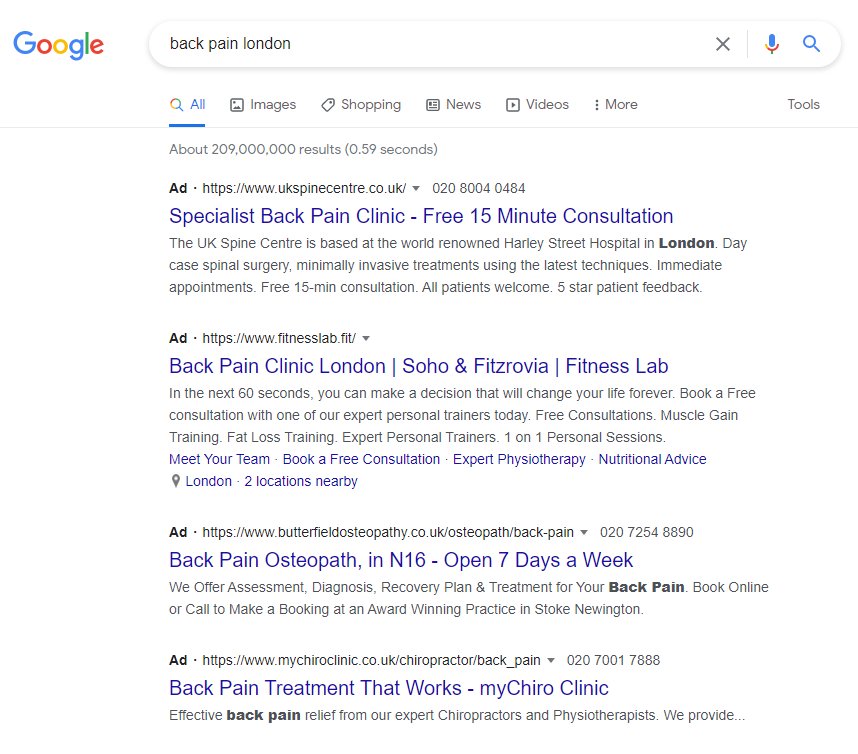Click the News tab newspaper icon
The image size is (858, 754).
[433, 105]
